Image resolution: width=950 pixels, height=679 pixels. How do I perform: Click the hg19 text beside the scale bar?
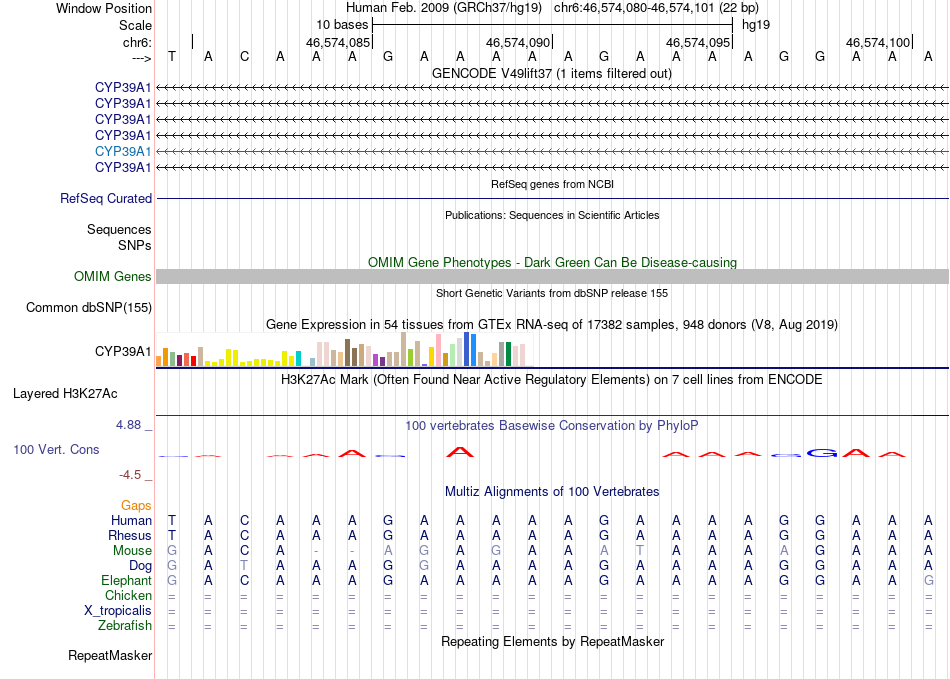756,25
